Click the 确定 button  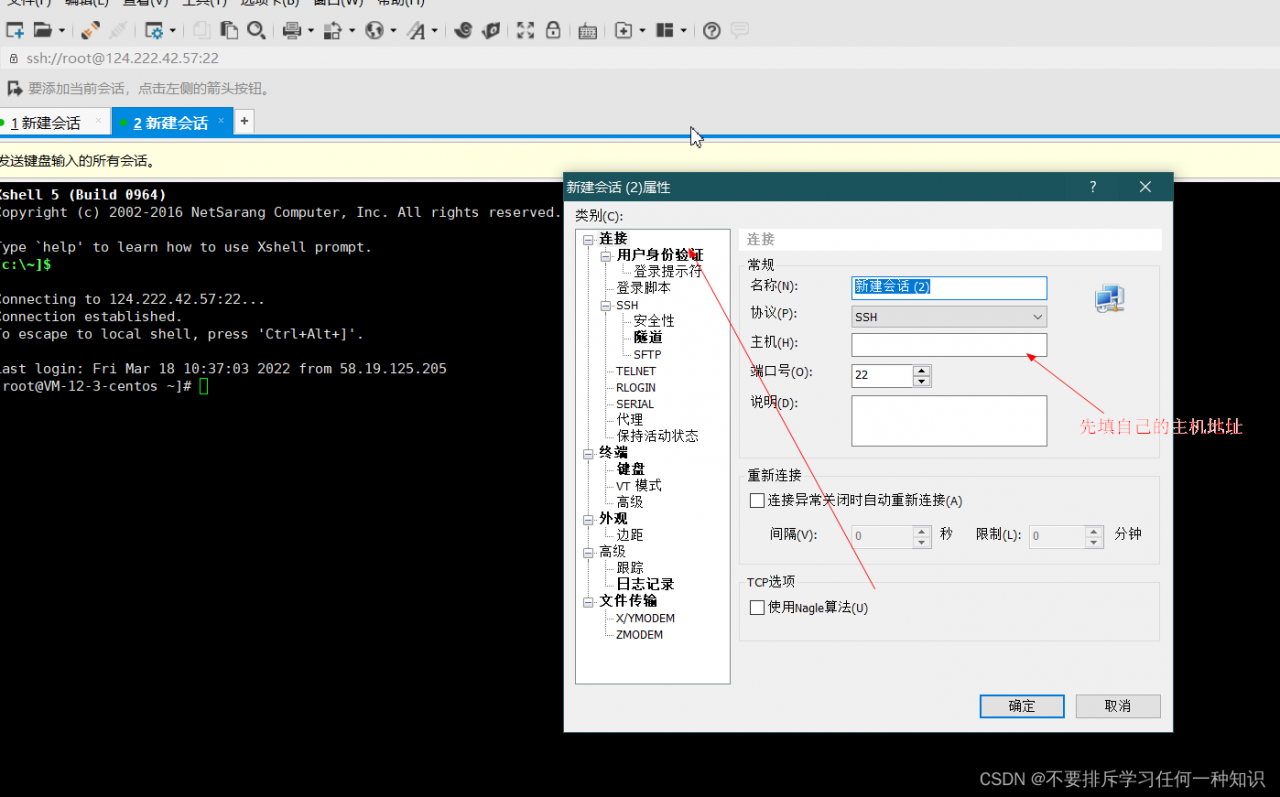(1022, 706)
